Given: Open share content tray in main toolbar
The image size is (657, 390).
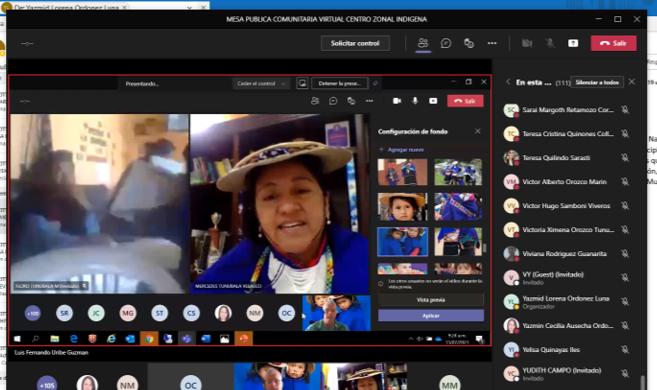Looking at the screenshot, I should coord(573,43).
